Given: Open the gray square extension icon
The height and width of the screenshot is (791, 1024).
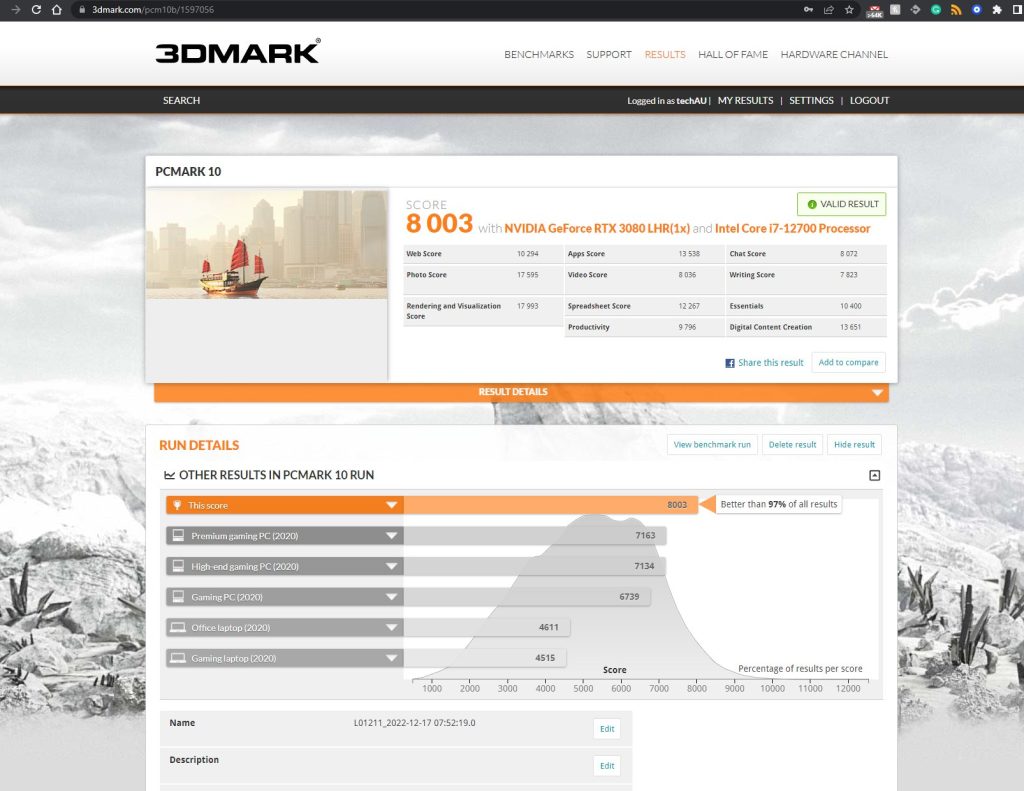Looking at the screenshot, I should coord(895,10).
